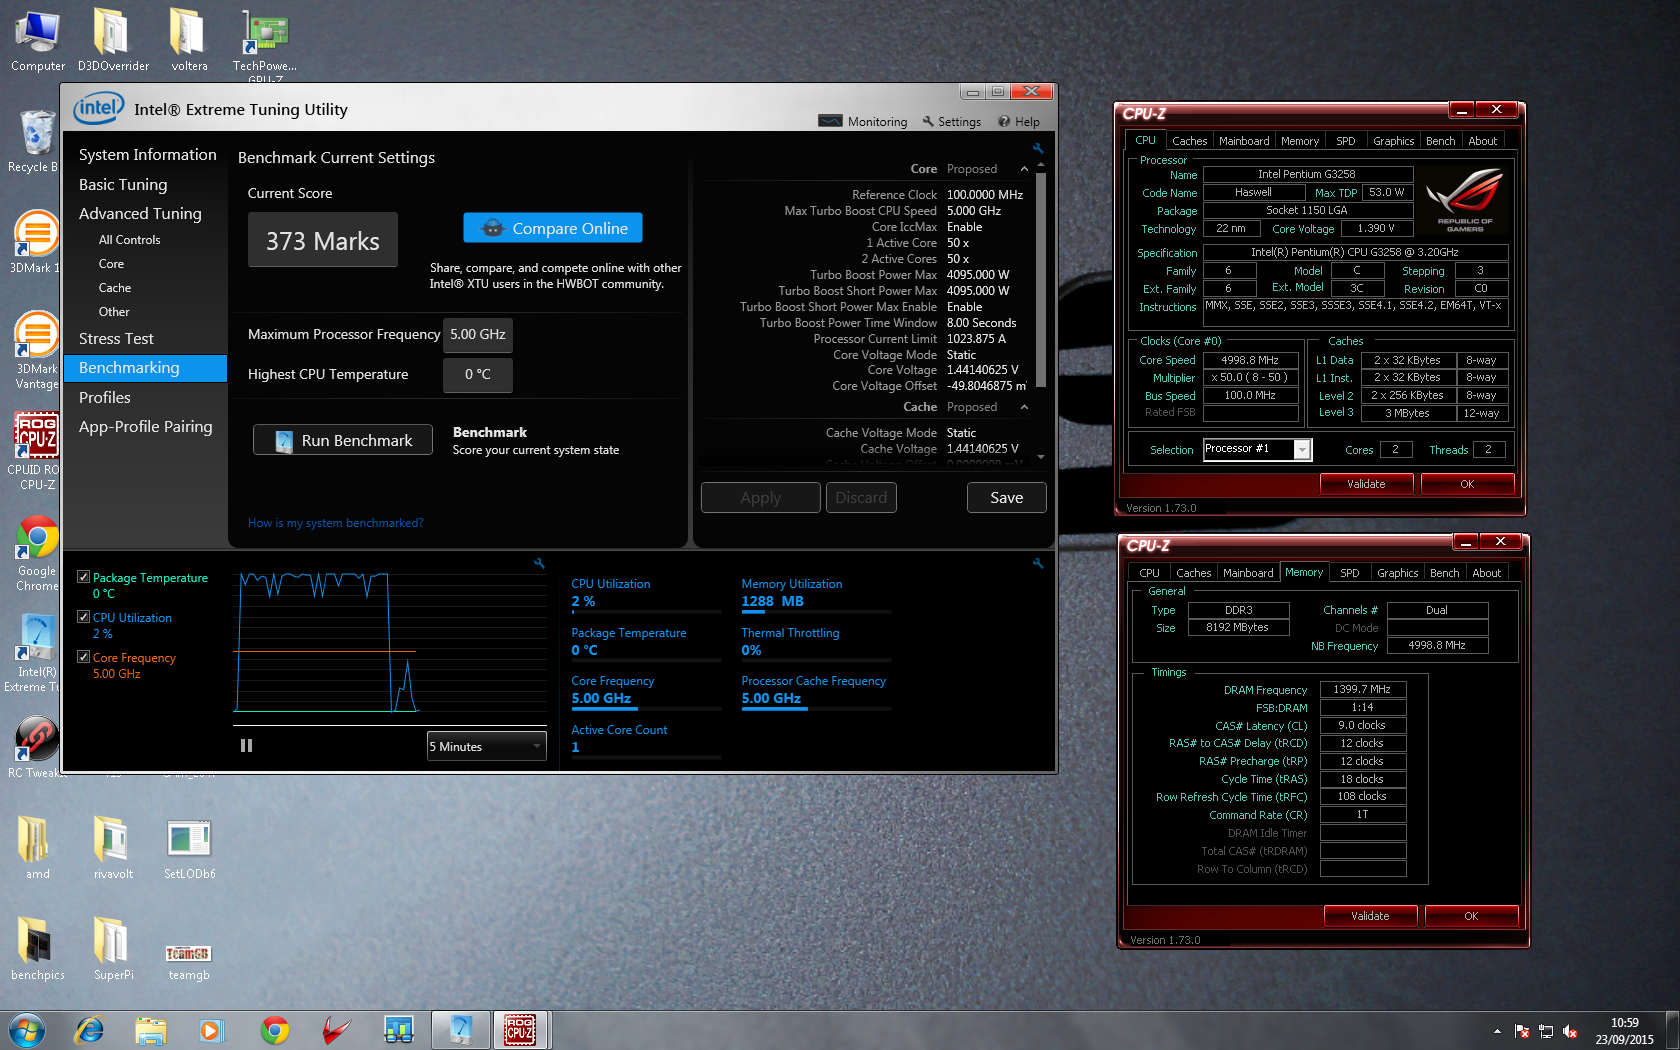Open Advanced Tuning in the sidebar
The width and height of the screenshot is (1680, 1050).
pyautogui.click(x=140, y=214)
